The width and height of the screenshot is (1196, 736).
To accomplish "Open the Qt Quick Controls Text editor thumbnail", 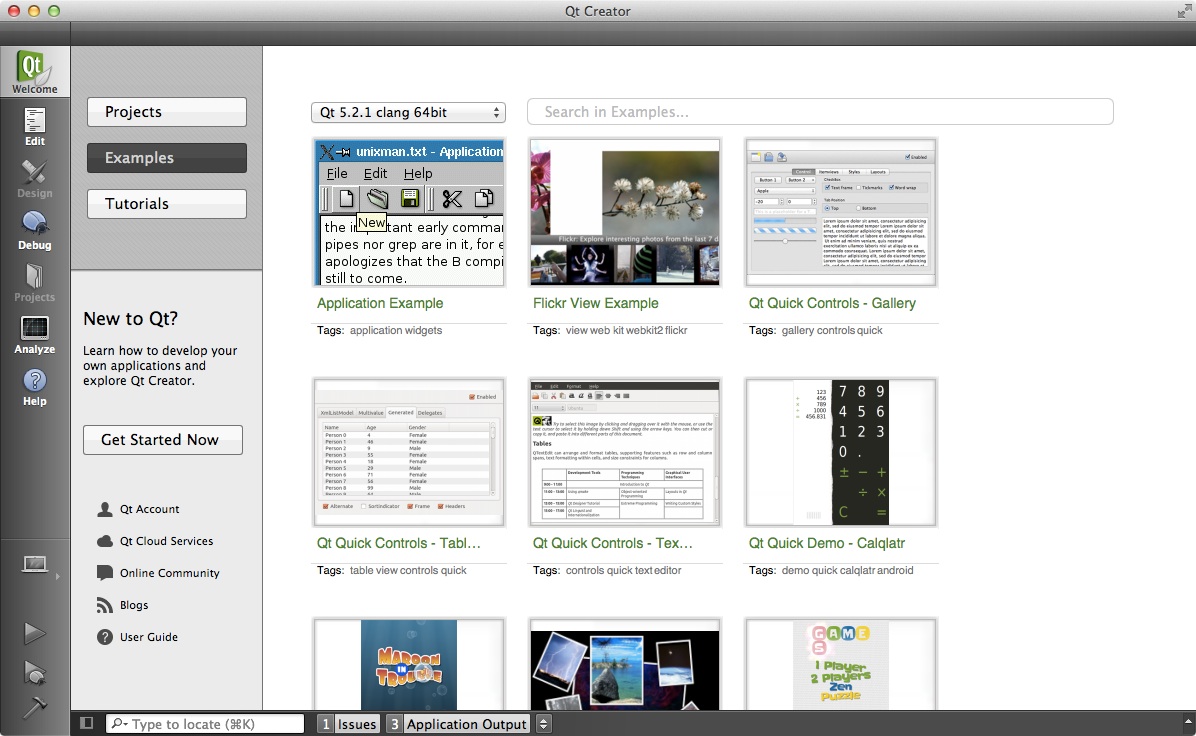I will click(x=625, y=452).
